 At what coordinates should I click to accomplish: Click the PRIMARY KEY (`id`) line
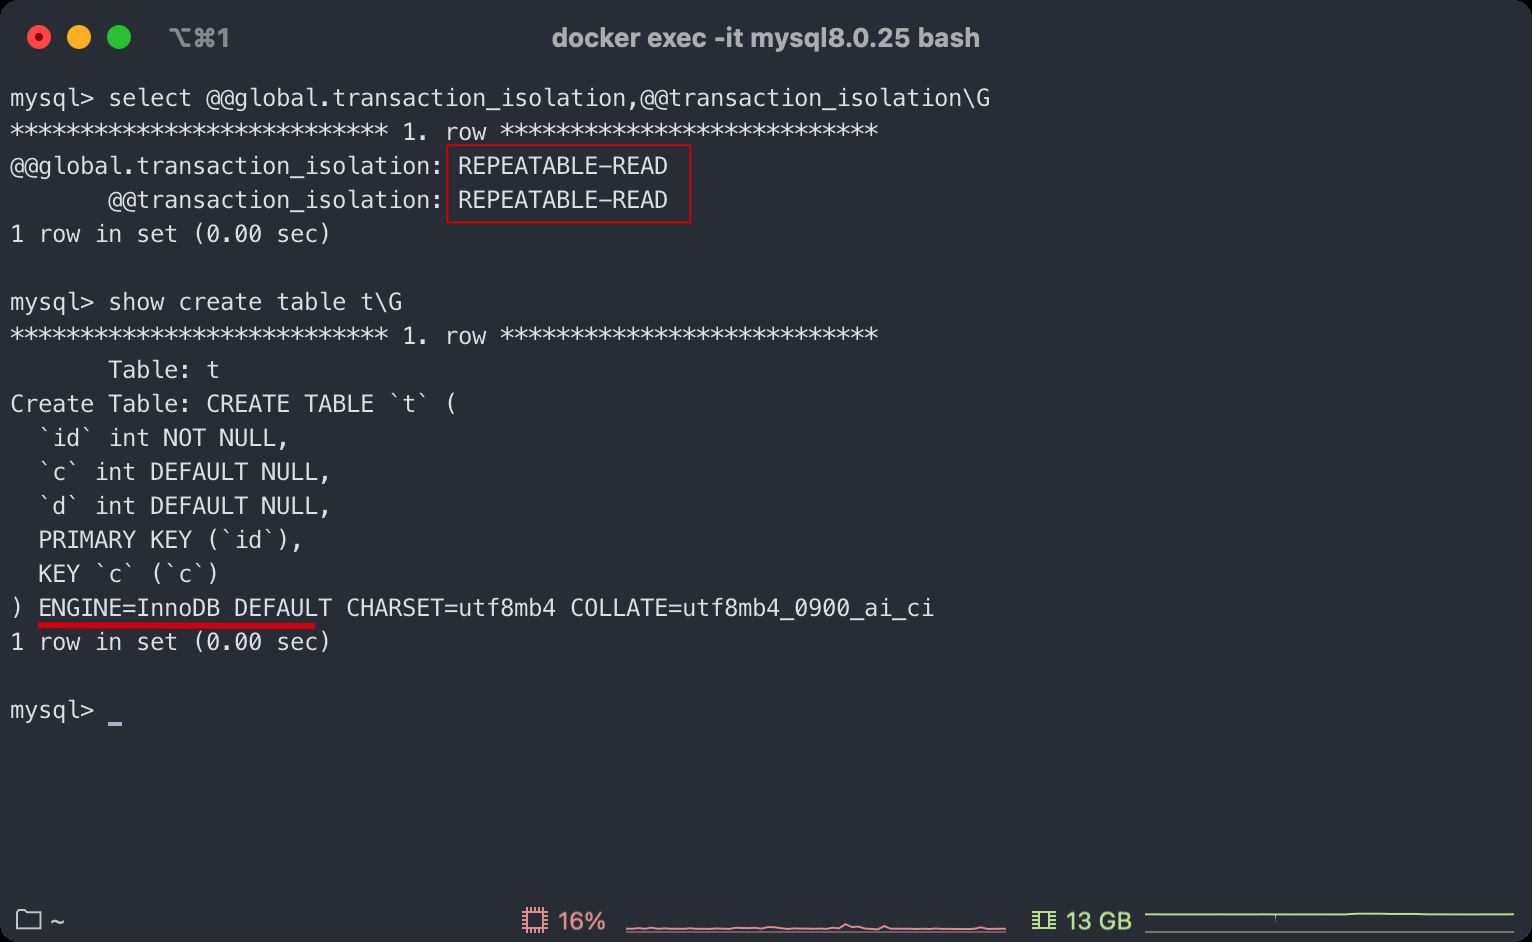pyautogui.click(x=171, y=539)
